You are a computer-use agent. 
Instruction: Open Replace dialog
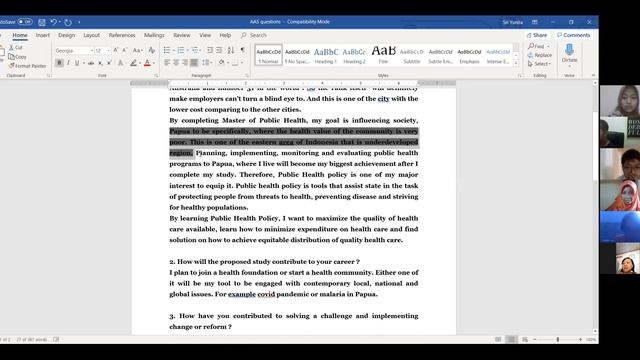point(539,55)
